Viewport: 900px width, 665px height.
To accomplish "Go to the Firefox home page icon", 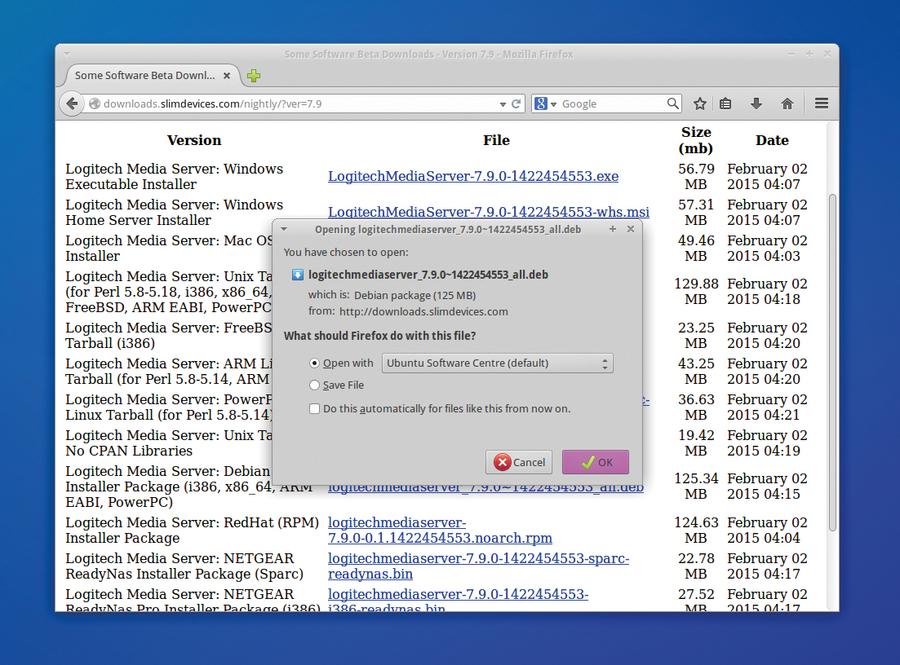I will click(x=787, y=104).
